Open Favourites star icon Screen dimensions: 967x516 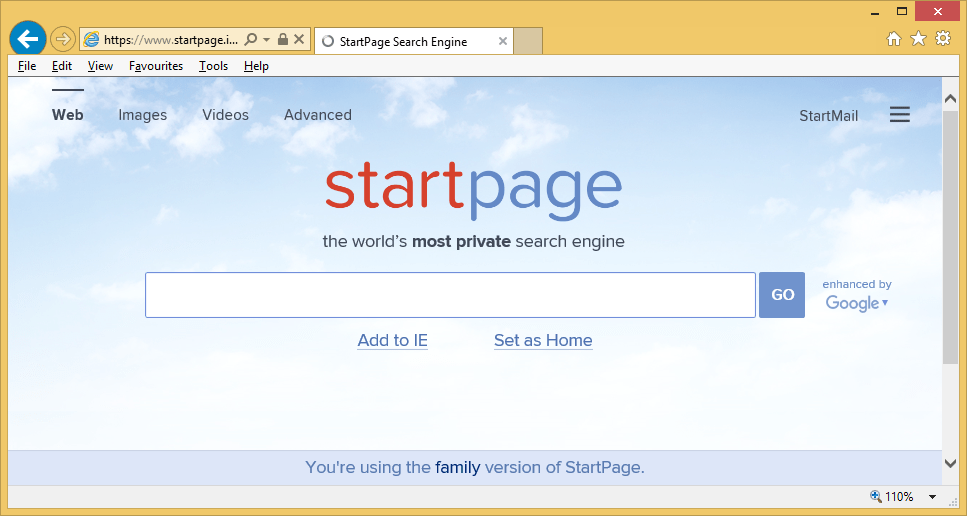point(918,39)
